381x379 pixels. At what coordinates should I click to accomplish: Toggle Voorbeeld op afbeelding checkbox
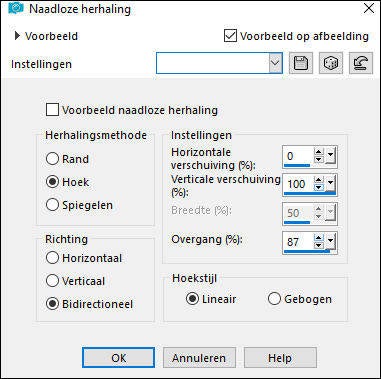pyautogui.click(x=230, y=36)
